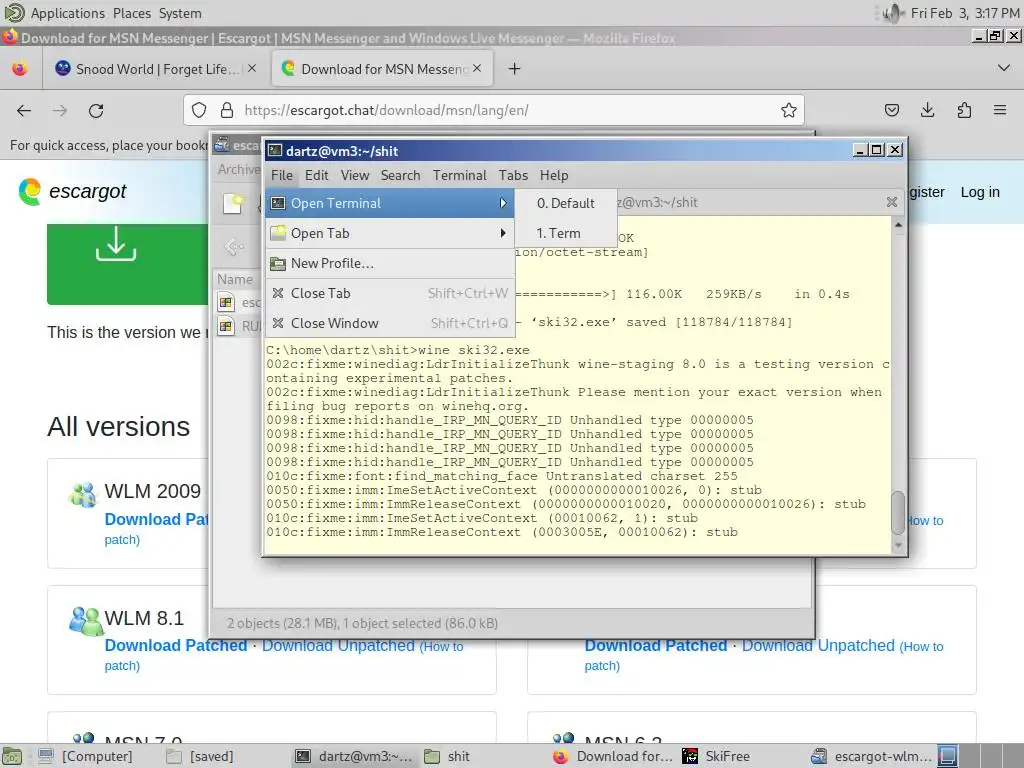1024x768 pixels.
Task: Open the Pocket save icon in Firefox
Action: pyautogui.click(x=892, y=110)
